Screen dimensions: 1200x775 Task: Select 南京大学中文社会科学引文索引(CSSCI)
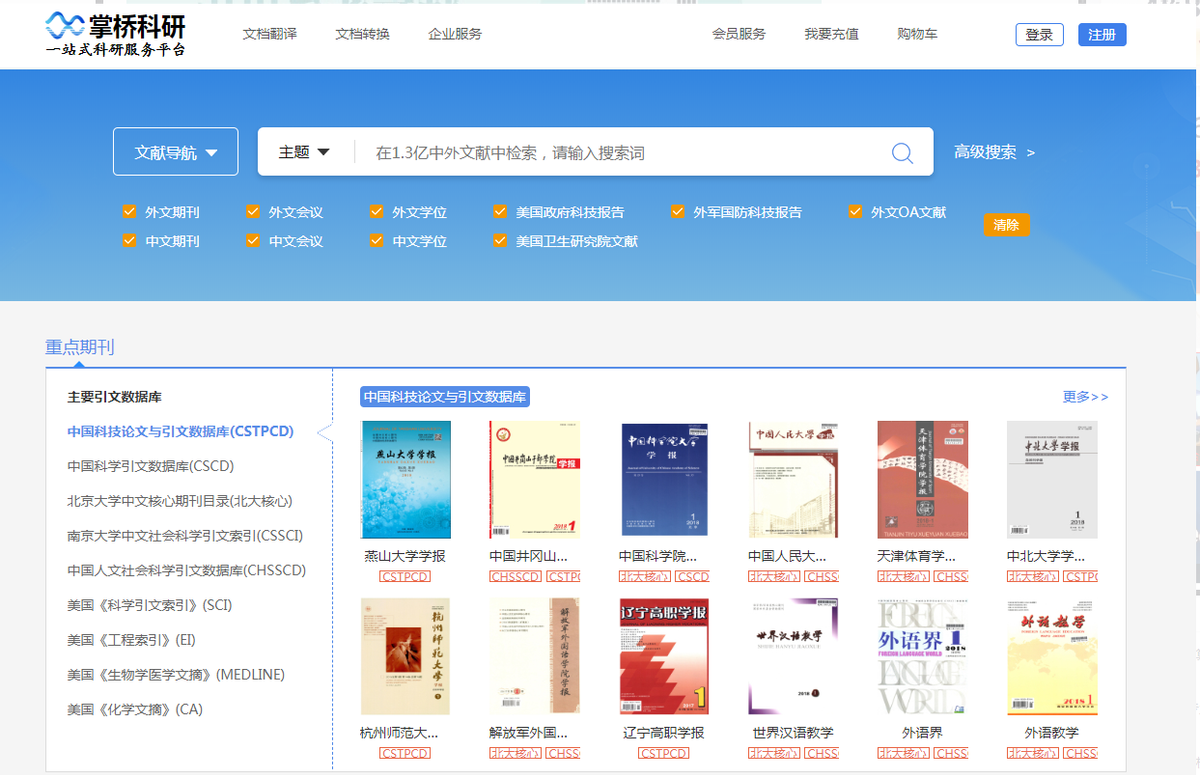point(185,536)
